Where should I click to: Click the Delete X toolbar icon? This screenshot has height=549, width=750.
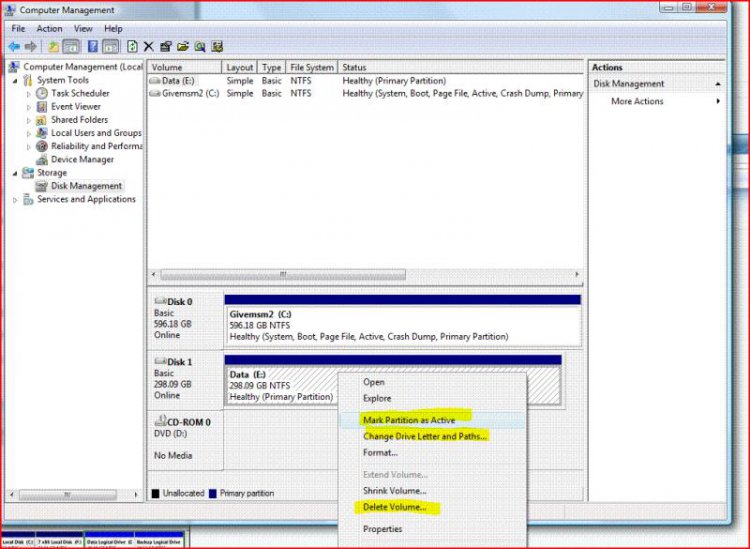tap(149, 46)
